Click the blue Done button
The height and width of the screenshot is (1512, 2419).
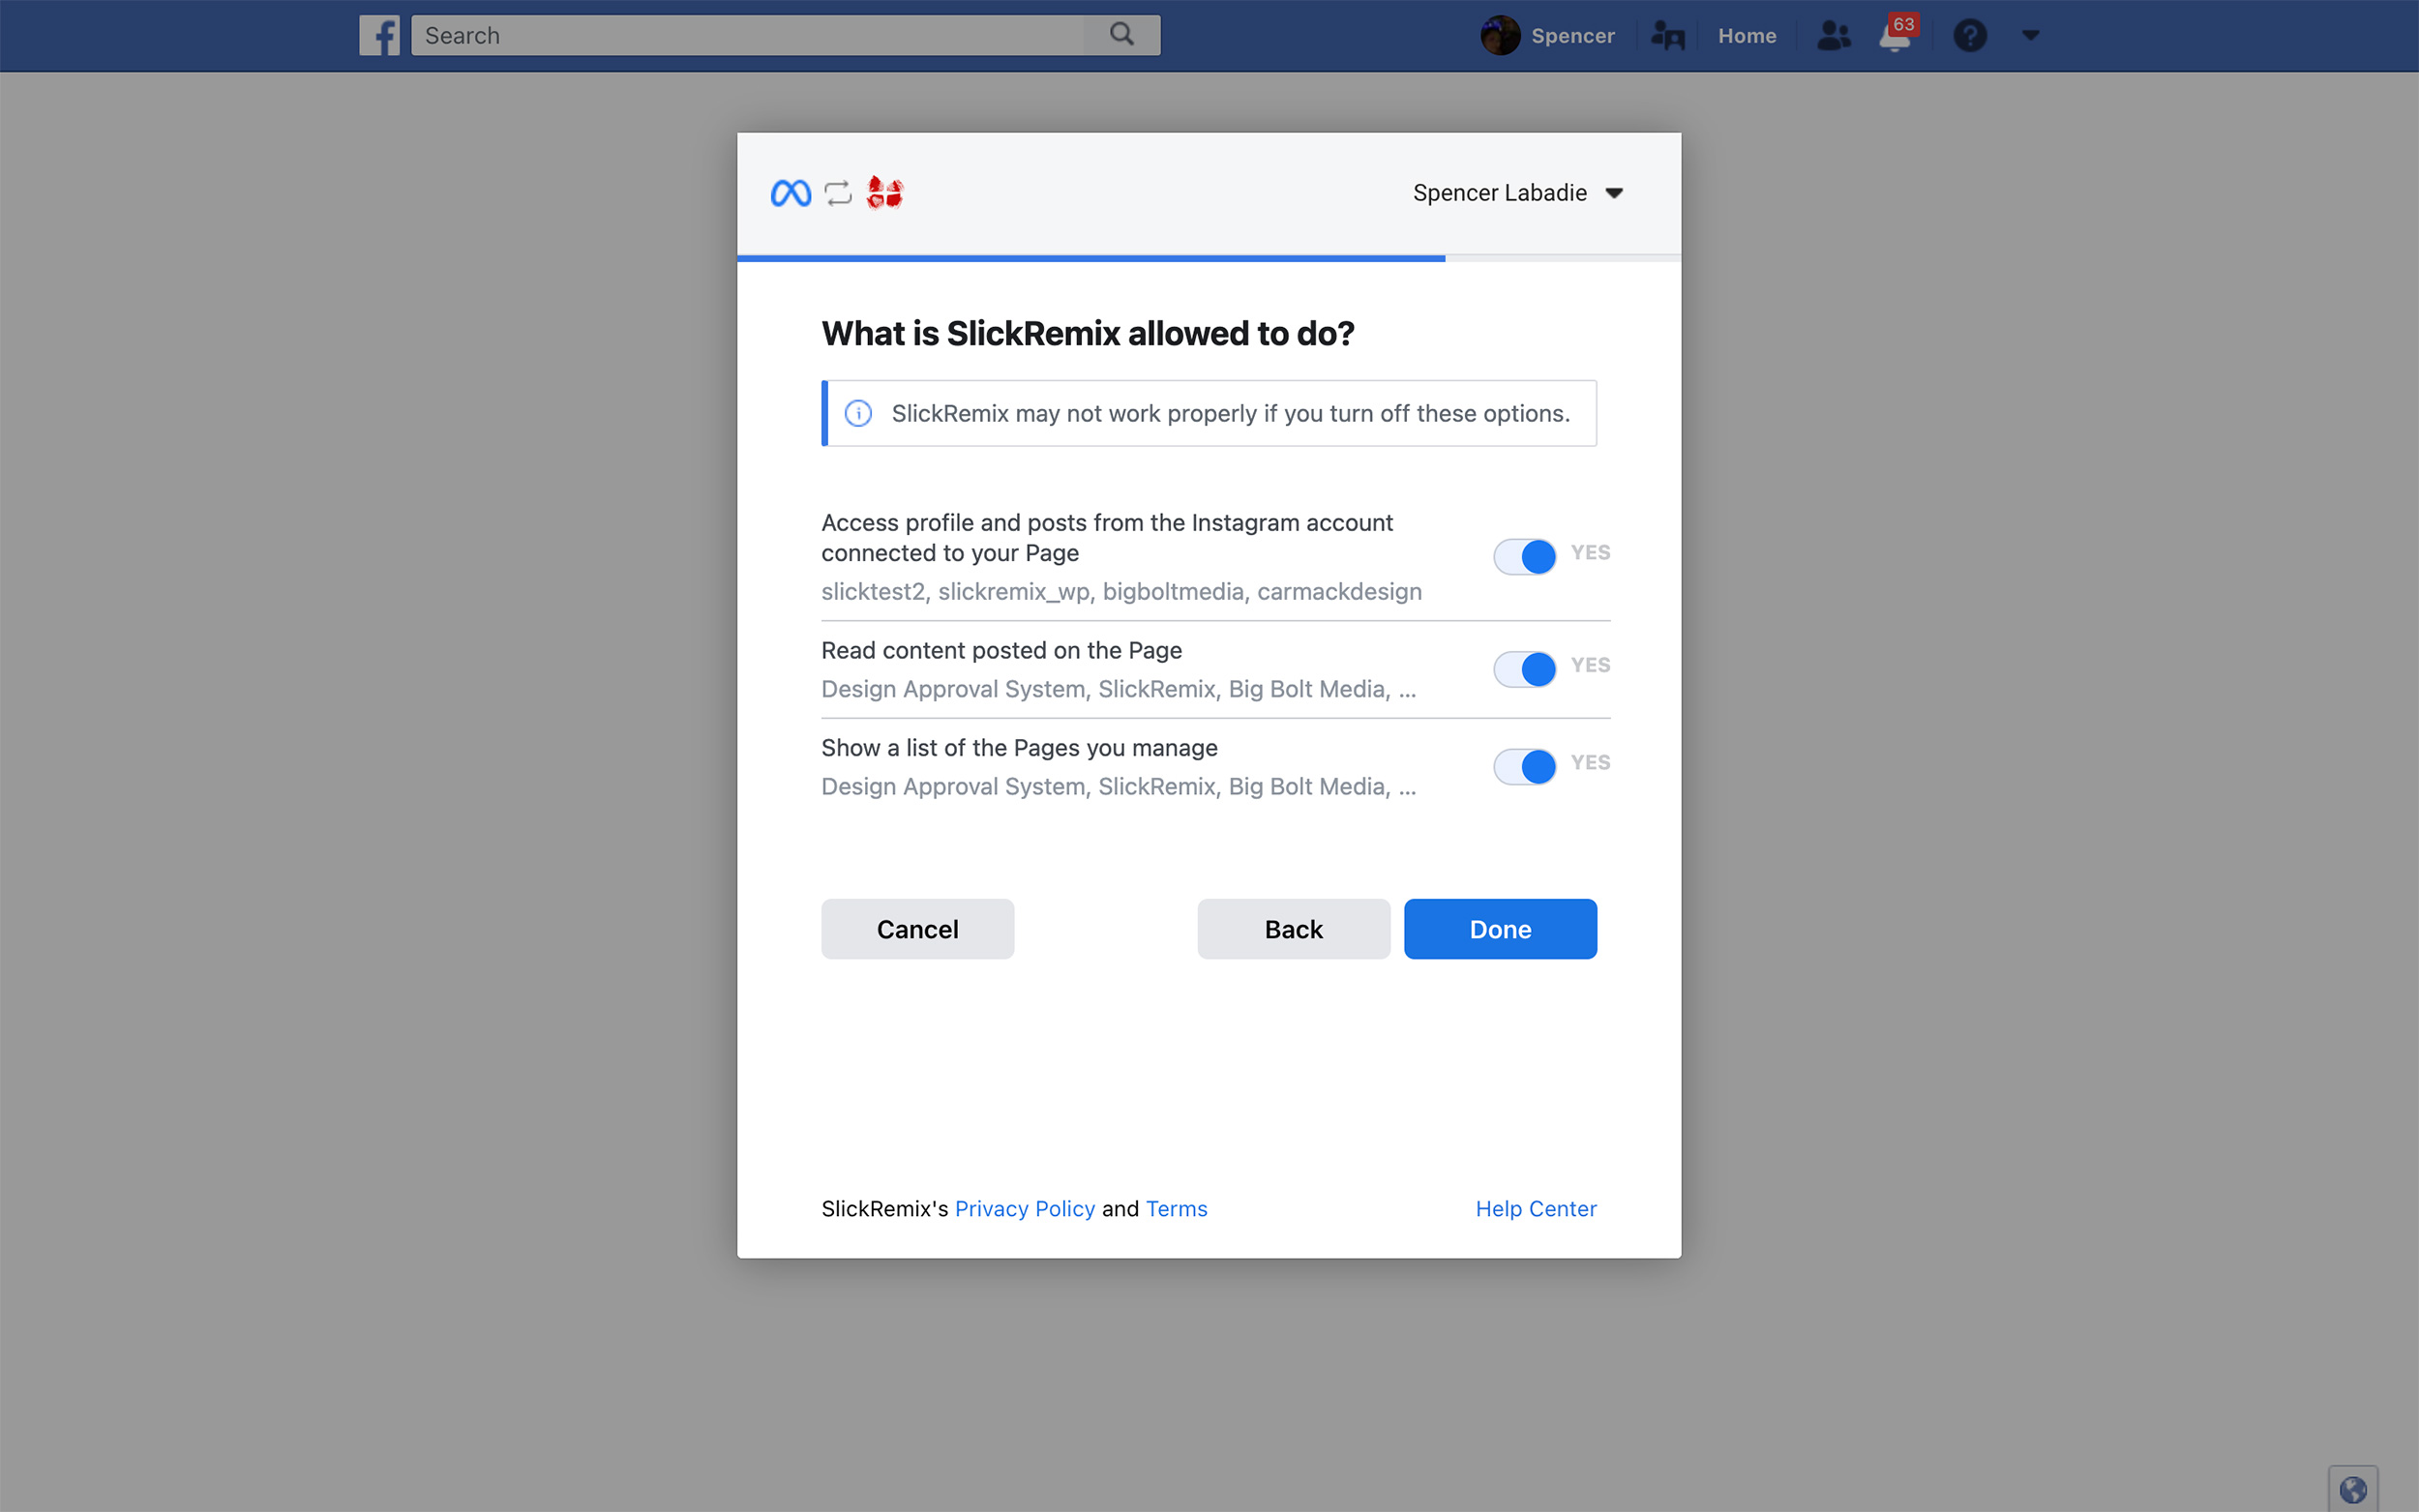click(x=1499, y=929)
